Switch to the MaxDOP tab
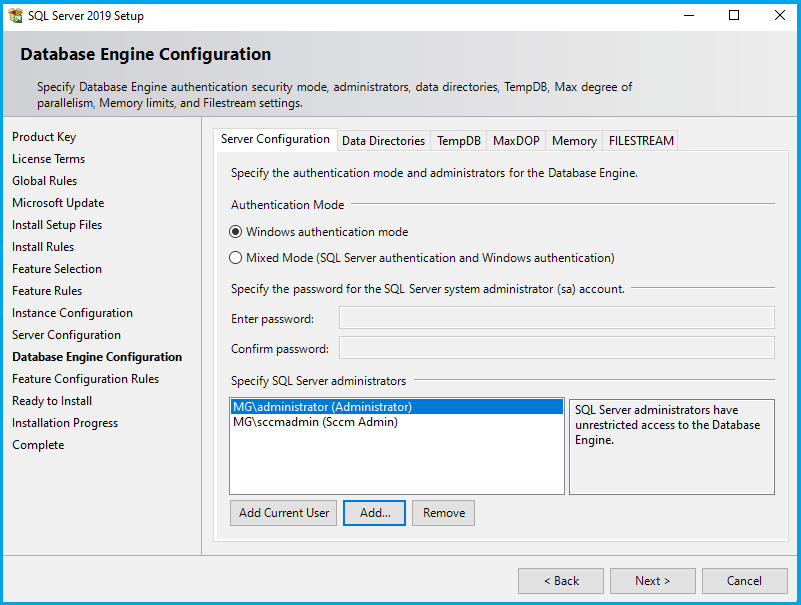 tap(516, 141)
